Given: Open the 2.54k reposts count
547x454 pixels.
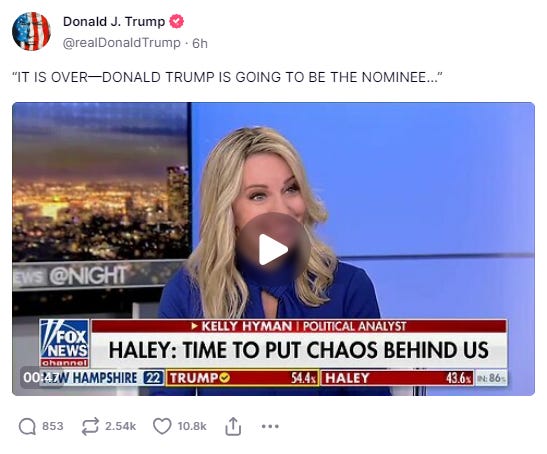Looking at the screenshot, I should 120,426.
